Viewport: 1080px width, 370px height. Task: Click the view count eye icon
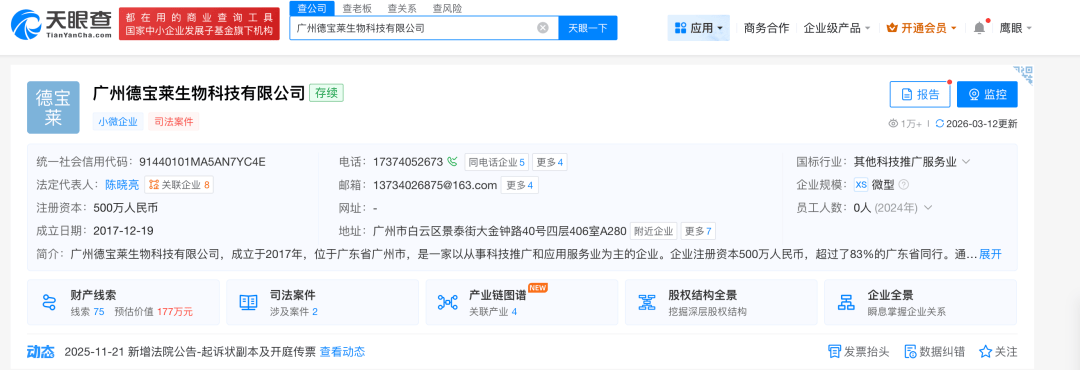click(x=893, y=123)
